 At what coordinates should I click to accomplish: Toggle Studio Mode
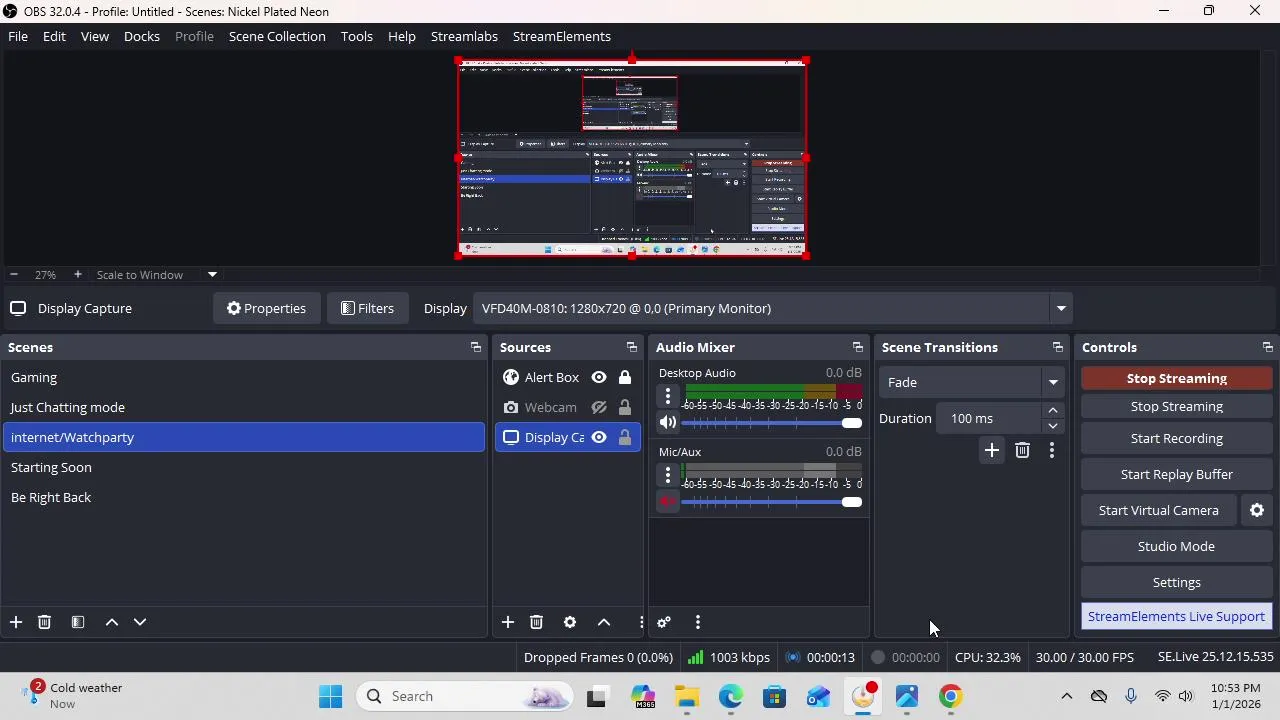(1176, 546)
